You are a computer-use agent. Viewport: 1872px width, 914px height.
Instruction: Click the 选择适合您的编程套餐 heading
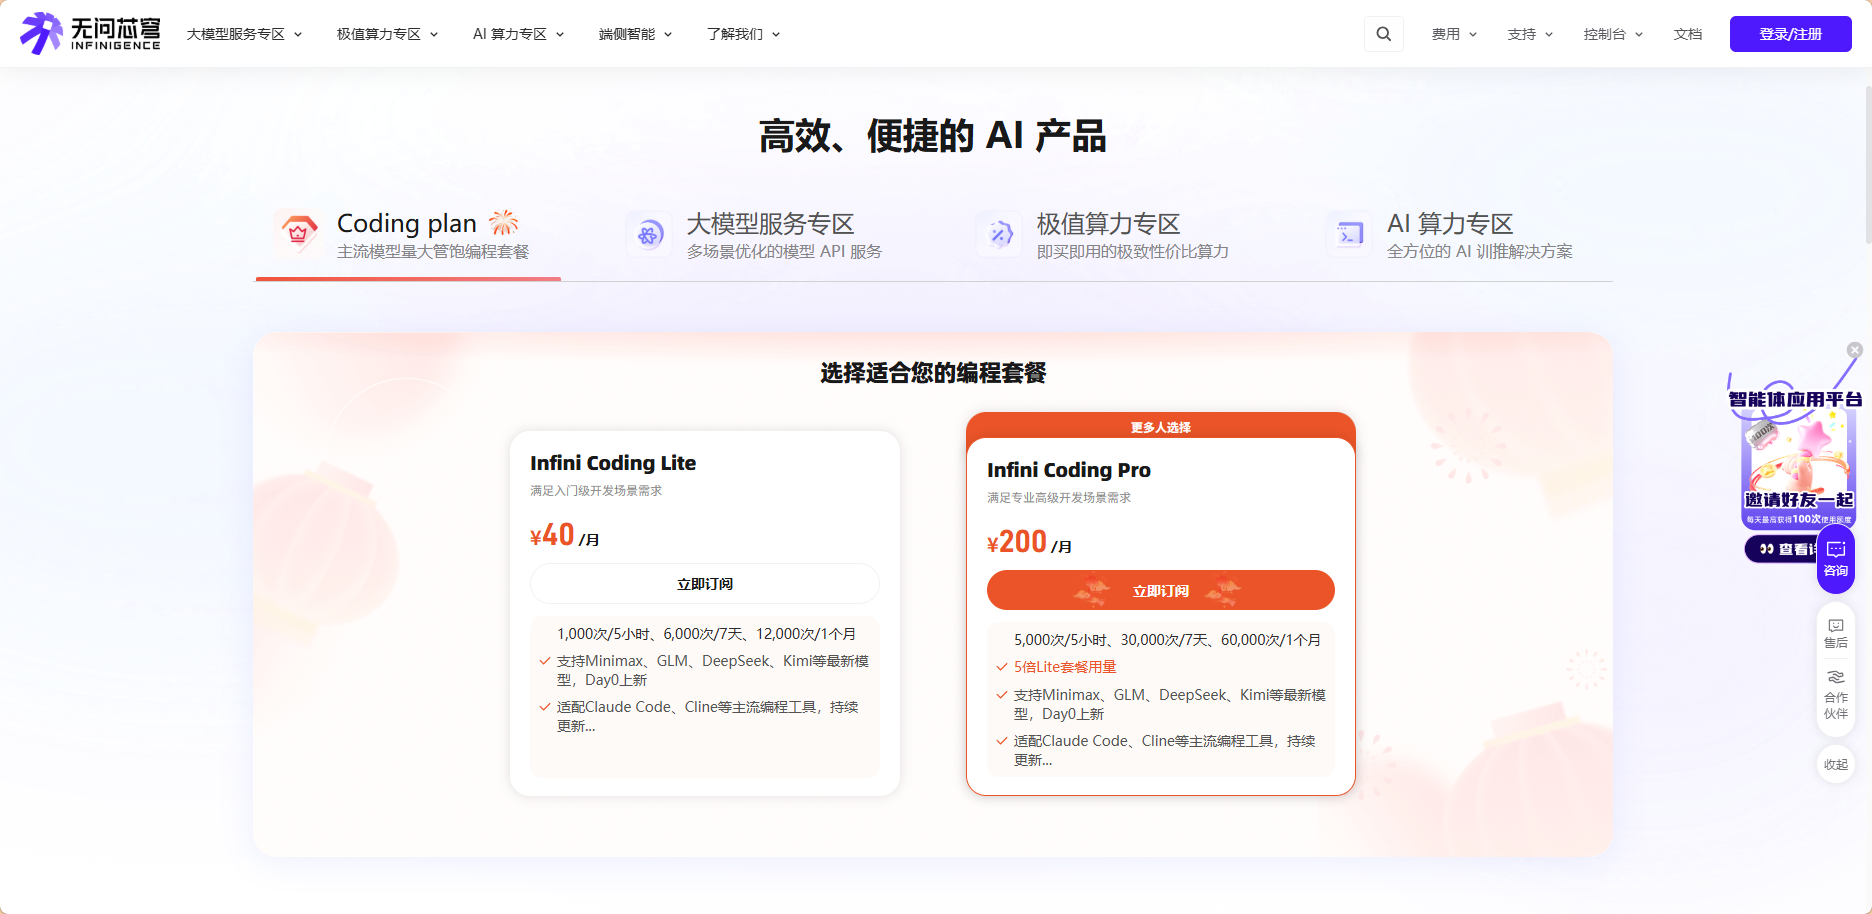pos(933,373)
